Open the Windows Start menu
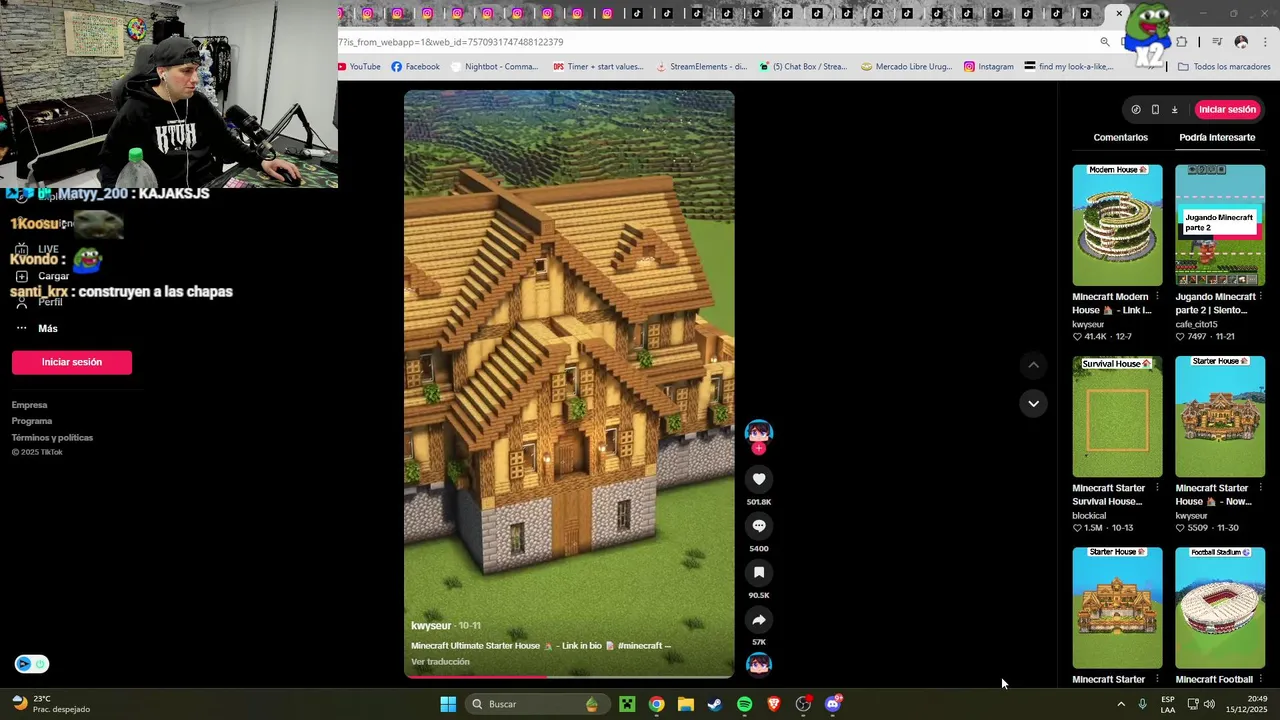Screen dimensions: 1280x720 pos(448,704)
